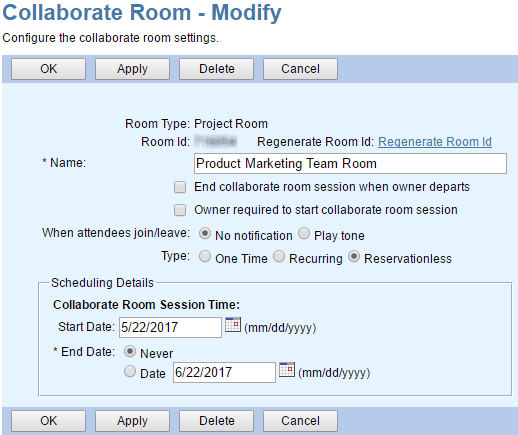Select Never for the End Date
The height and width of the screenshot is (435, 518).
[x=130, y=351]
